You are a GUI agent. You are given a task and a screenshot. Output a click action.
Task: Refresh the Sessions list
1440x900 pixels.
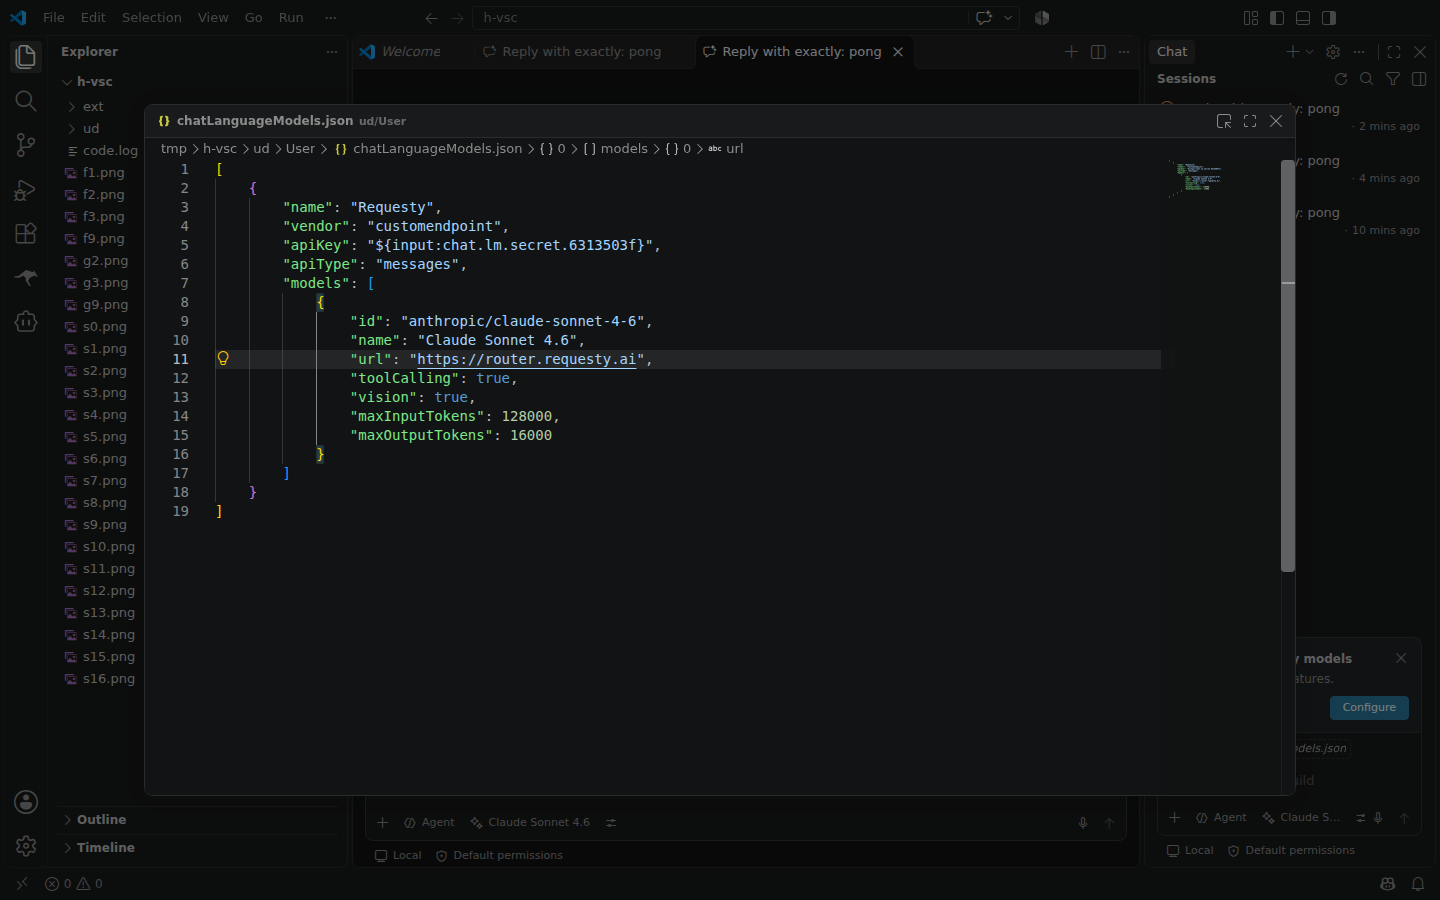coord(1341,79)
